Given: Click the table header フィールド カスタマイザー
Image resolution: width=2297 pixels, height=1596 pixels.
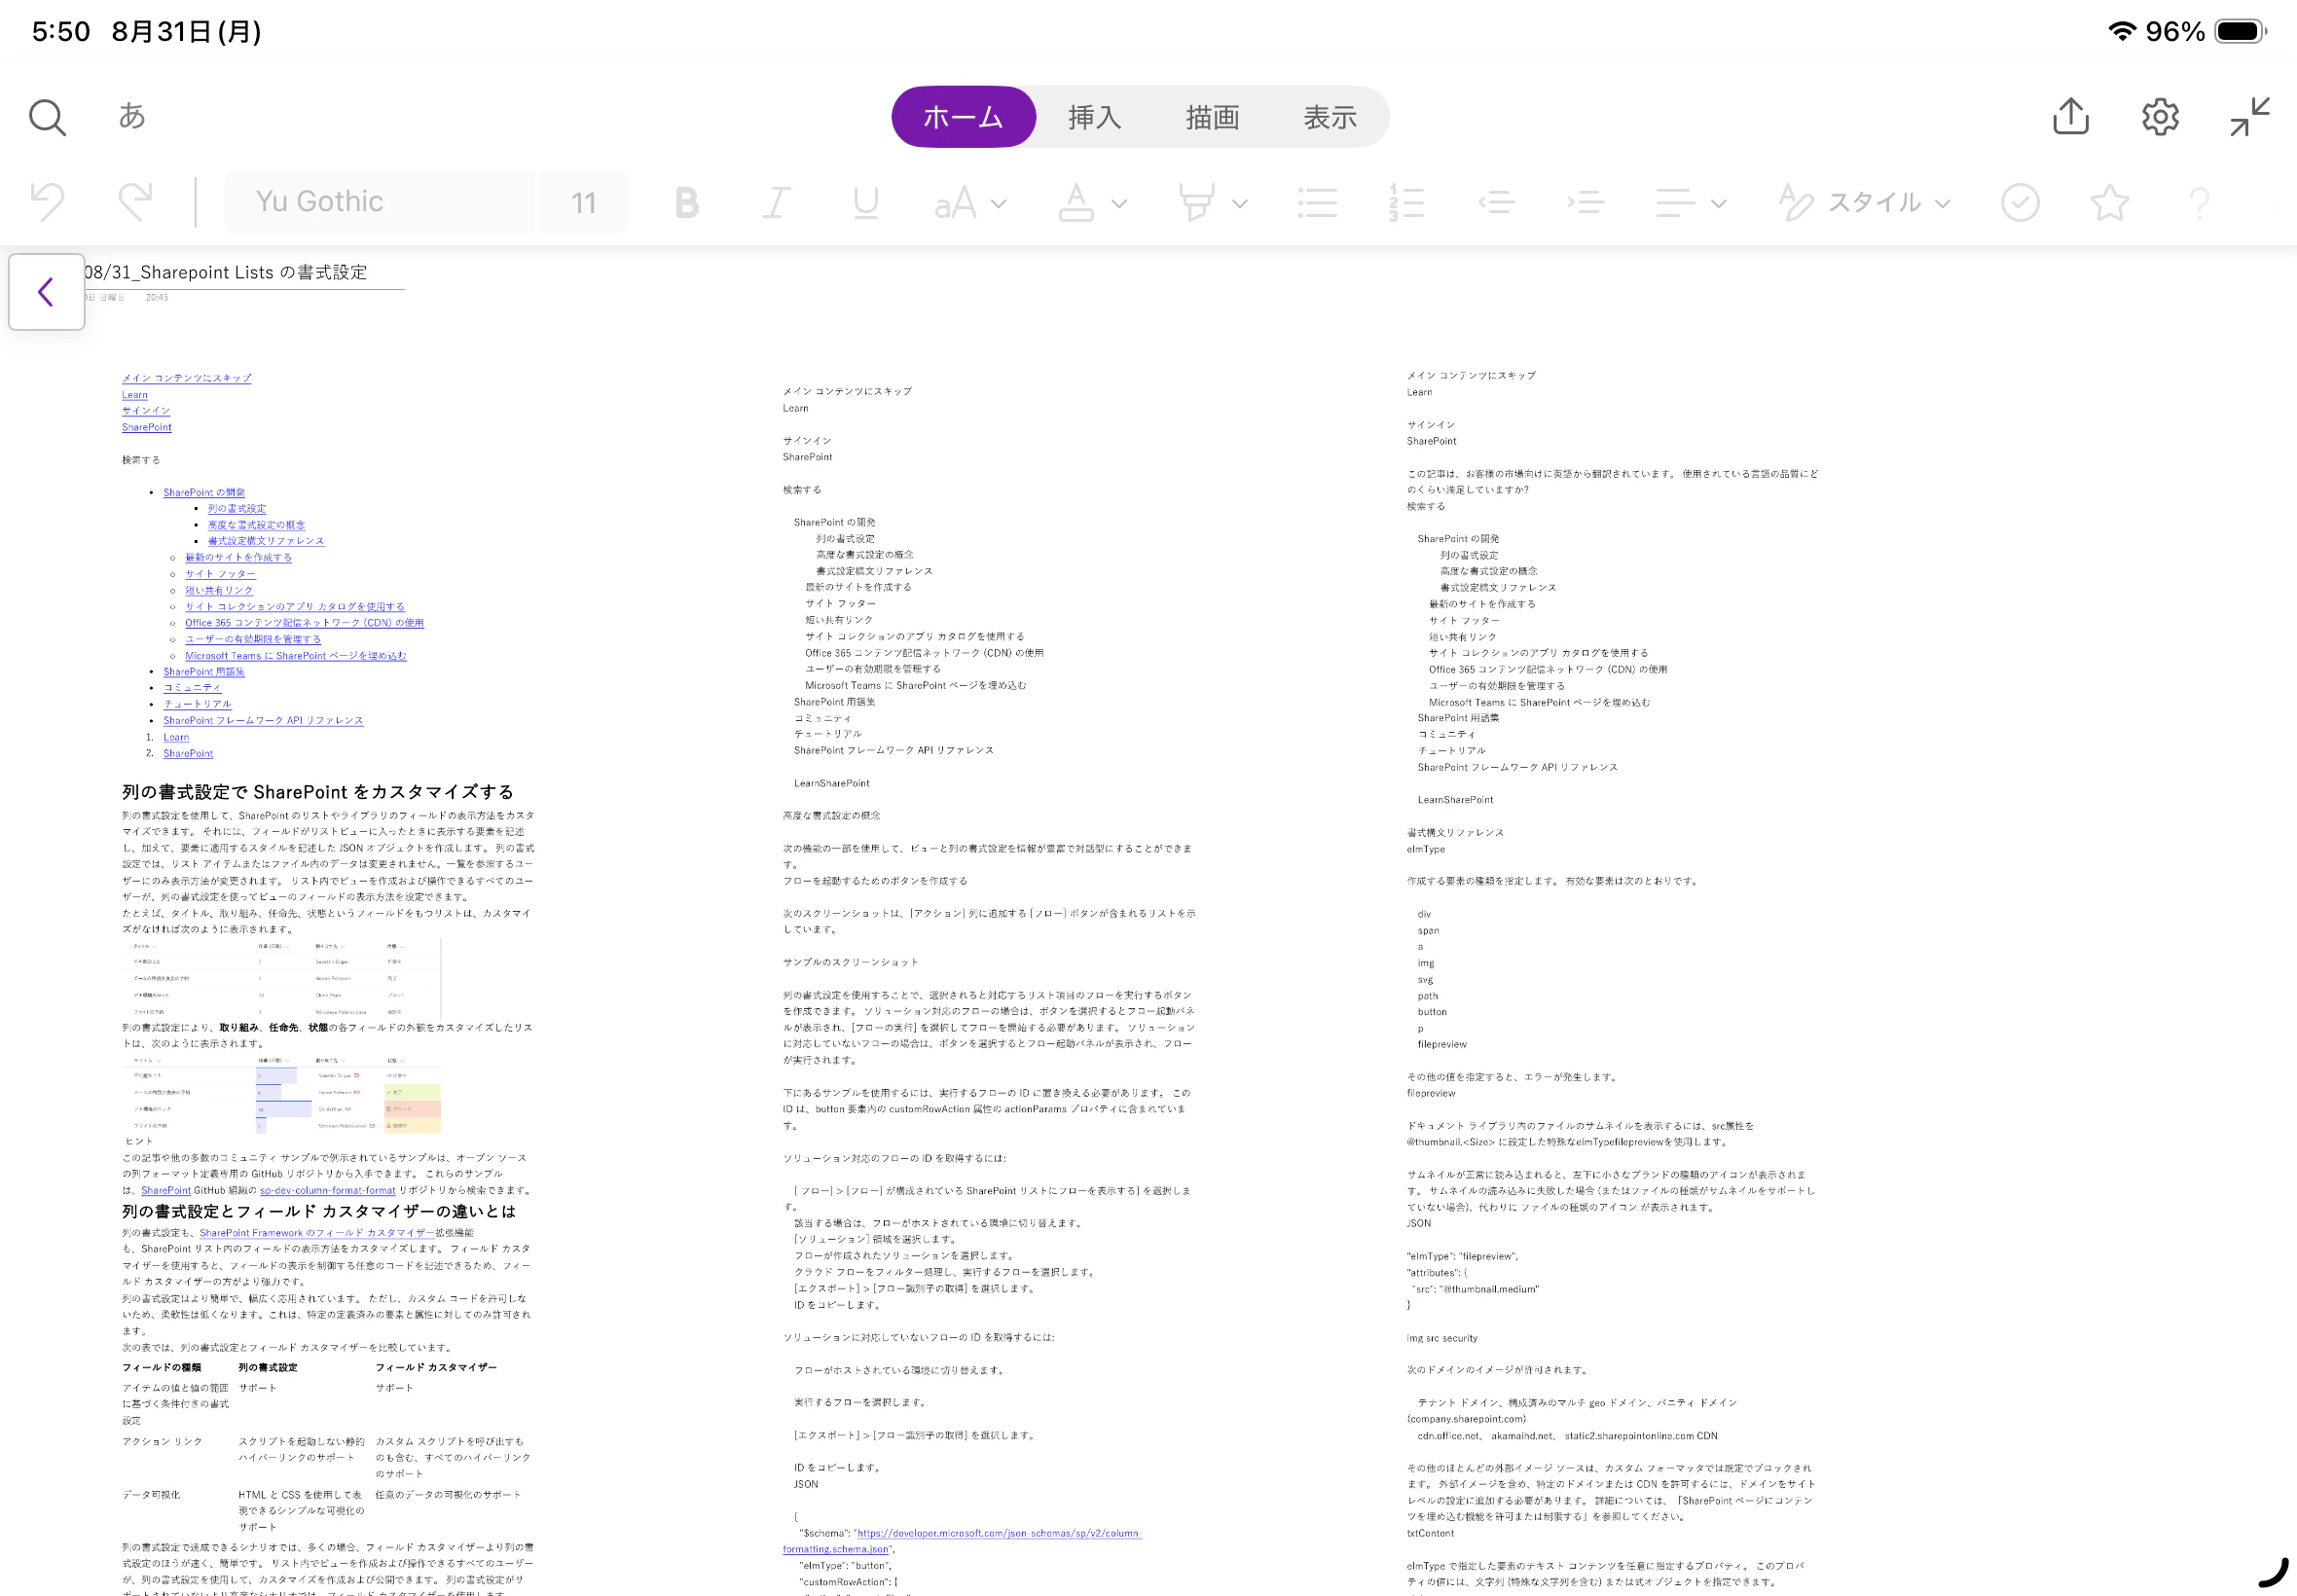Looking at the screenshot, I should coord(436,1368).
